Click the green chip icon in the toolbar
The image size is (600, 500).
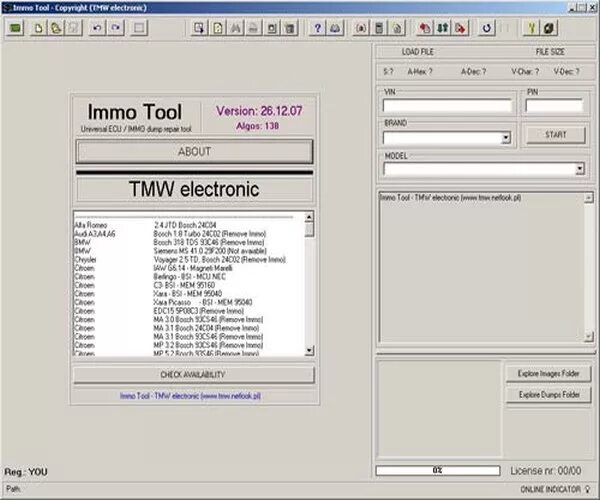[x=15, y=28]
